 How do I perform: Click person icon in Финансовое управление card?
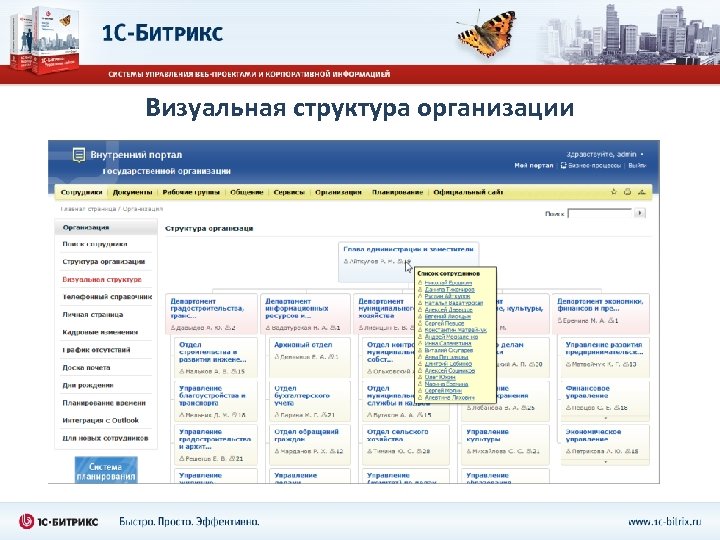(x=568, y=407)
